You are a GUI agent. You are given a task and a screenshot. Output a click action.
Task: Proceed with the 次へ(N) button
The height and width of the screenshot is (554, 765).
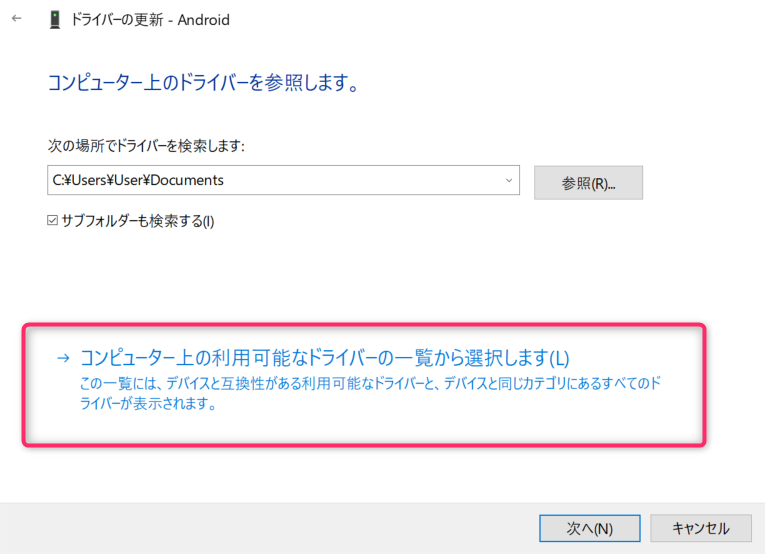tap(589, 528)
